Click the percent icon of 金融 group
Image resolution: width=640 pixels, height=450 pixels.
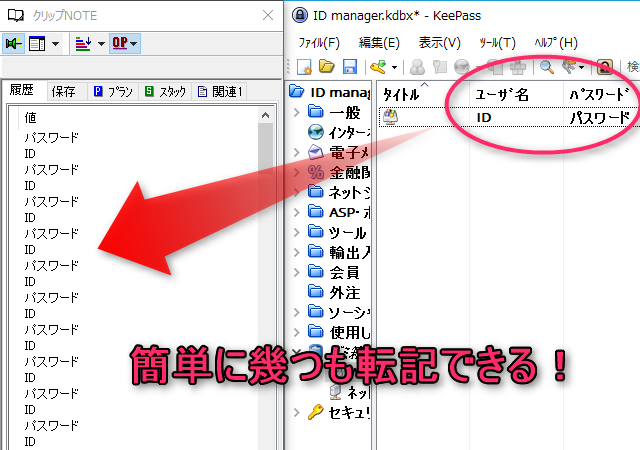click(316, 172)
